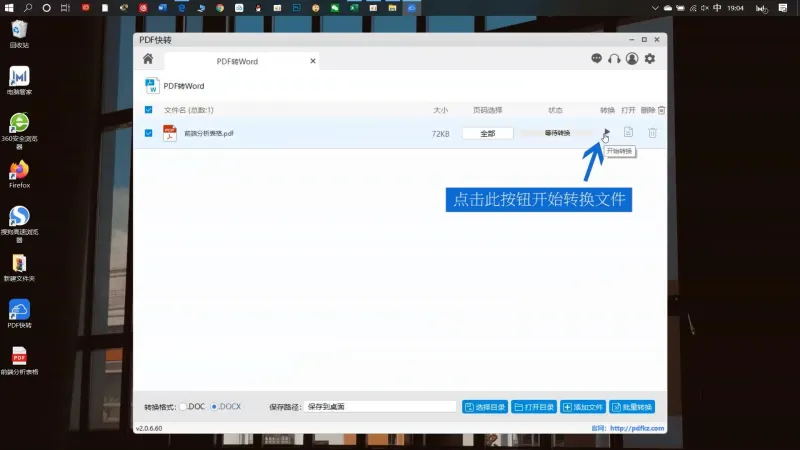The height and width of the screenshot is (450, 800).
Task: Start converting 前端分析表格.pdf with play button
Action: (x=606, y=133)
